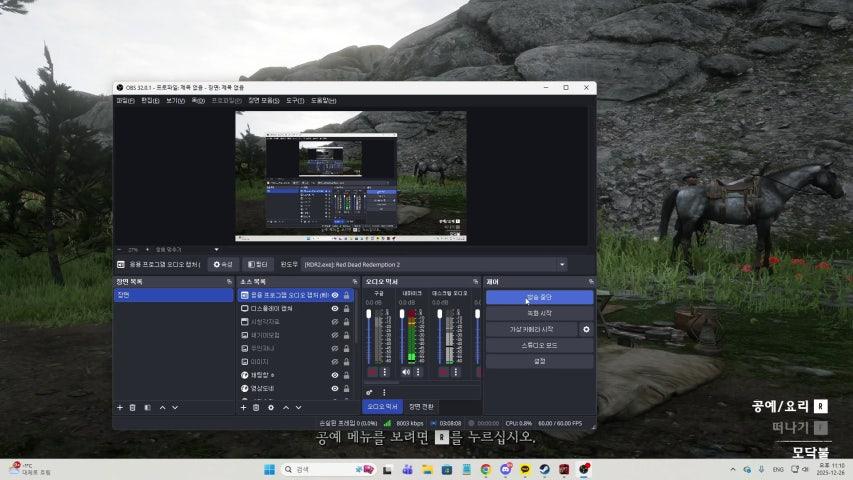Switch to the 장면 전환 tab
The height and width of the screenshot is (480, 853).
(421, 407)
